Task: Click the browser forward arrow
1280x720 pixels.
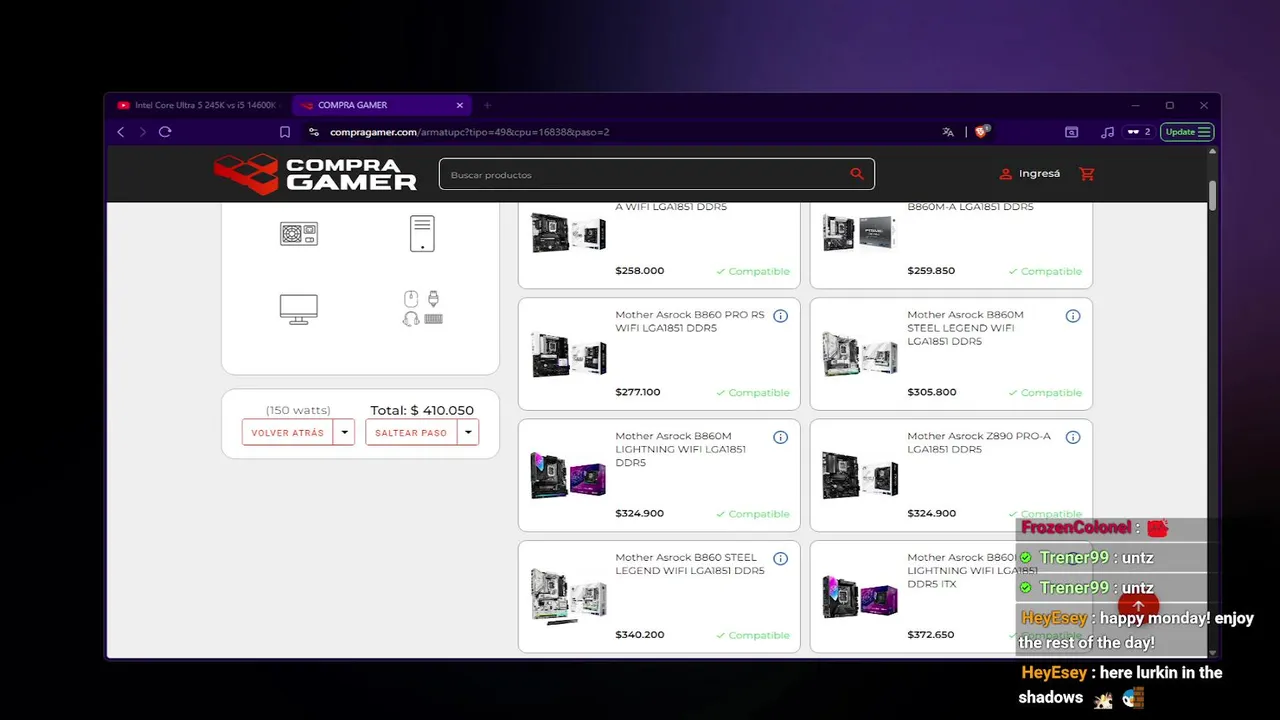Action: (143, 132)
